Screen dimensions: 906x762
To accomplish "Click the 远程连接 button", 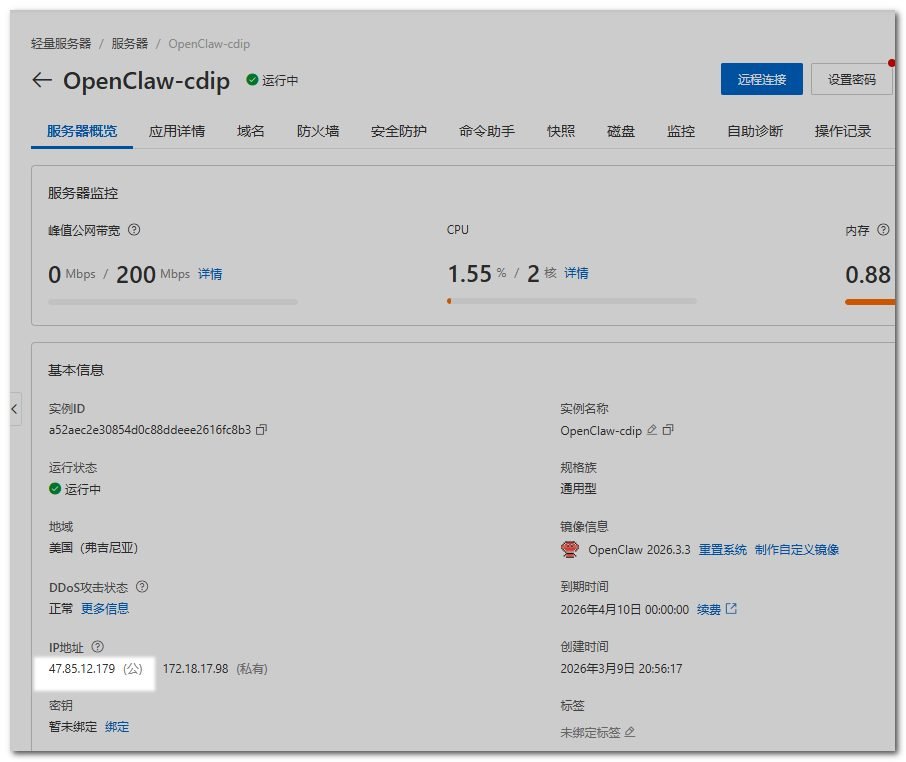I will point(762,79).
